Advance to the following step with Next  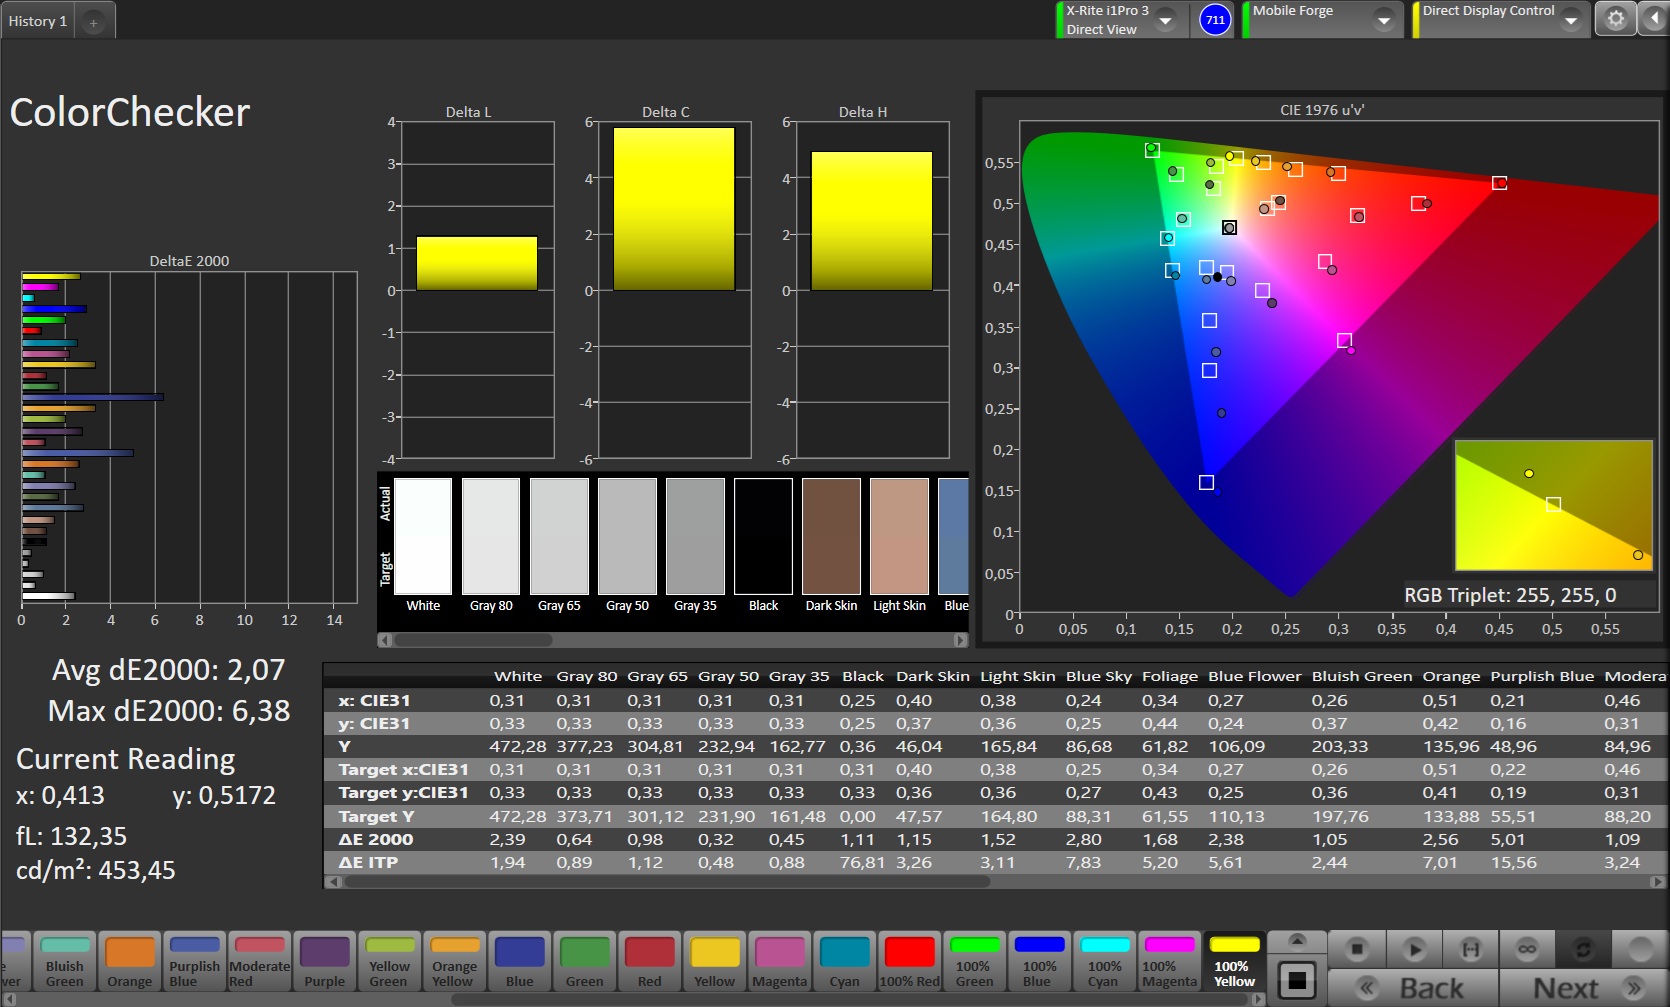[1584, 988]
